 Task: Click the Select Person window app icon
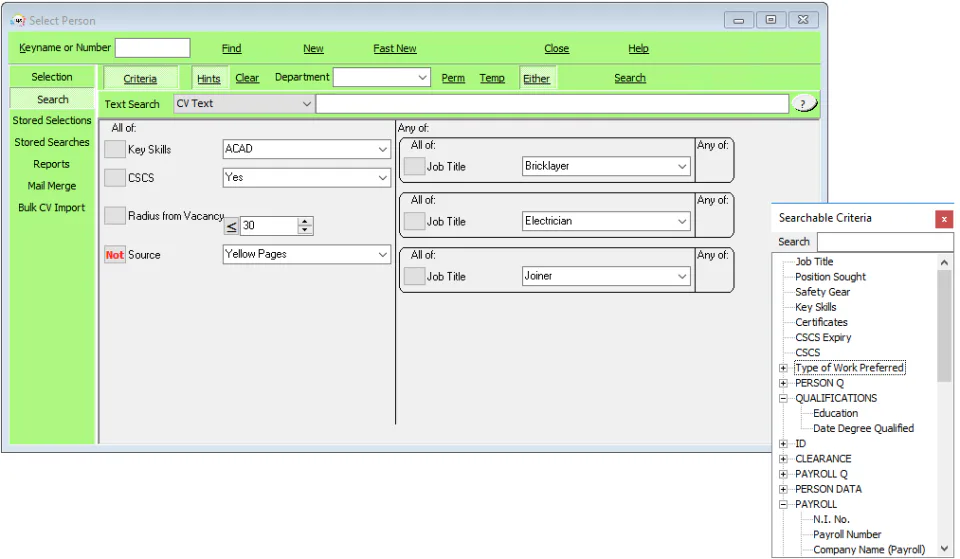18,20
